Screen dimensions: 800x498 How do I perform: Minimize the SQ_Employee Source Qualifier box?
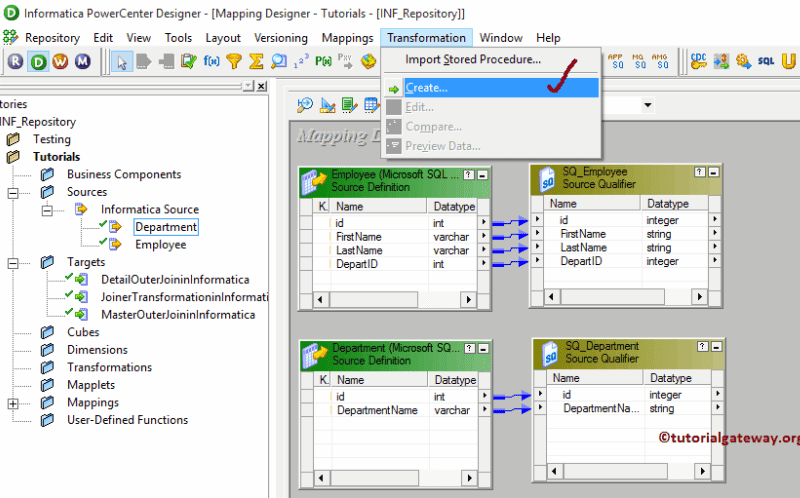[713, 172]
